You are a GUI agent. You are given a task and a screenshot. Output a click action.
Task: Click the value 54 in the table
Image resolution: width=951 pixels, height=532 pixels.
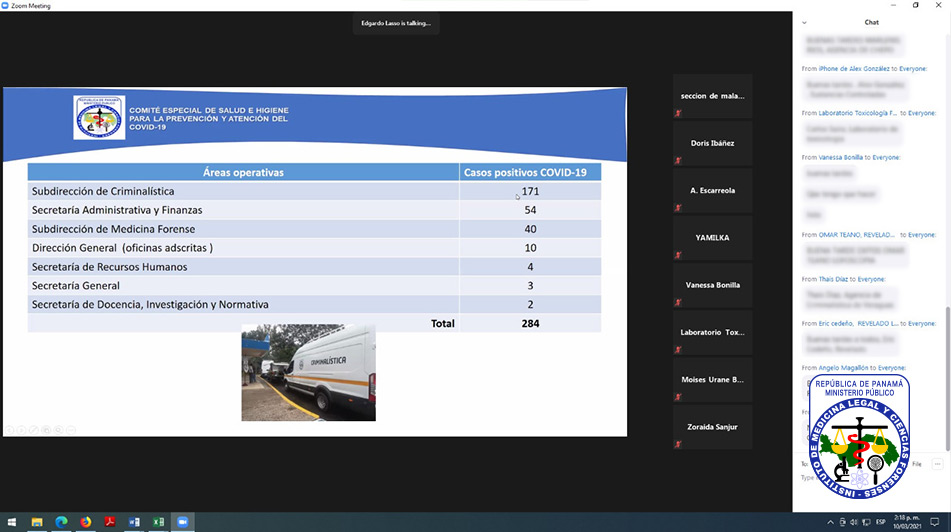tap(530, 210)
